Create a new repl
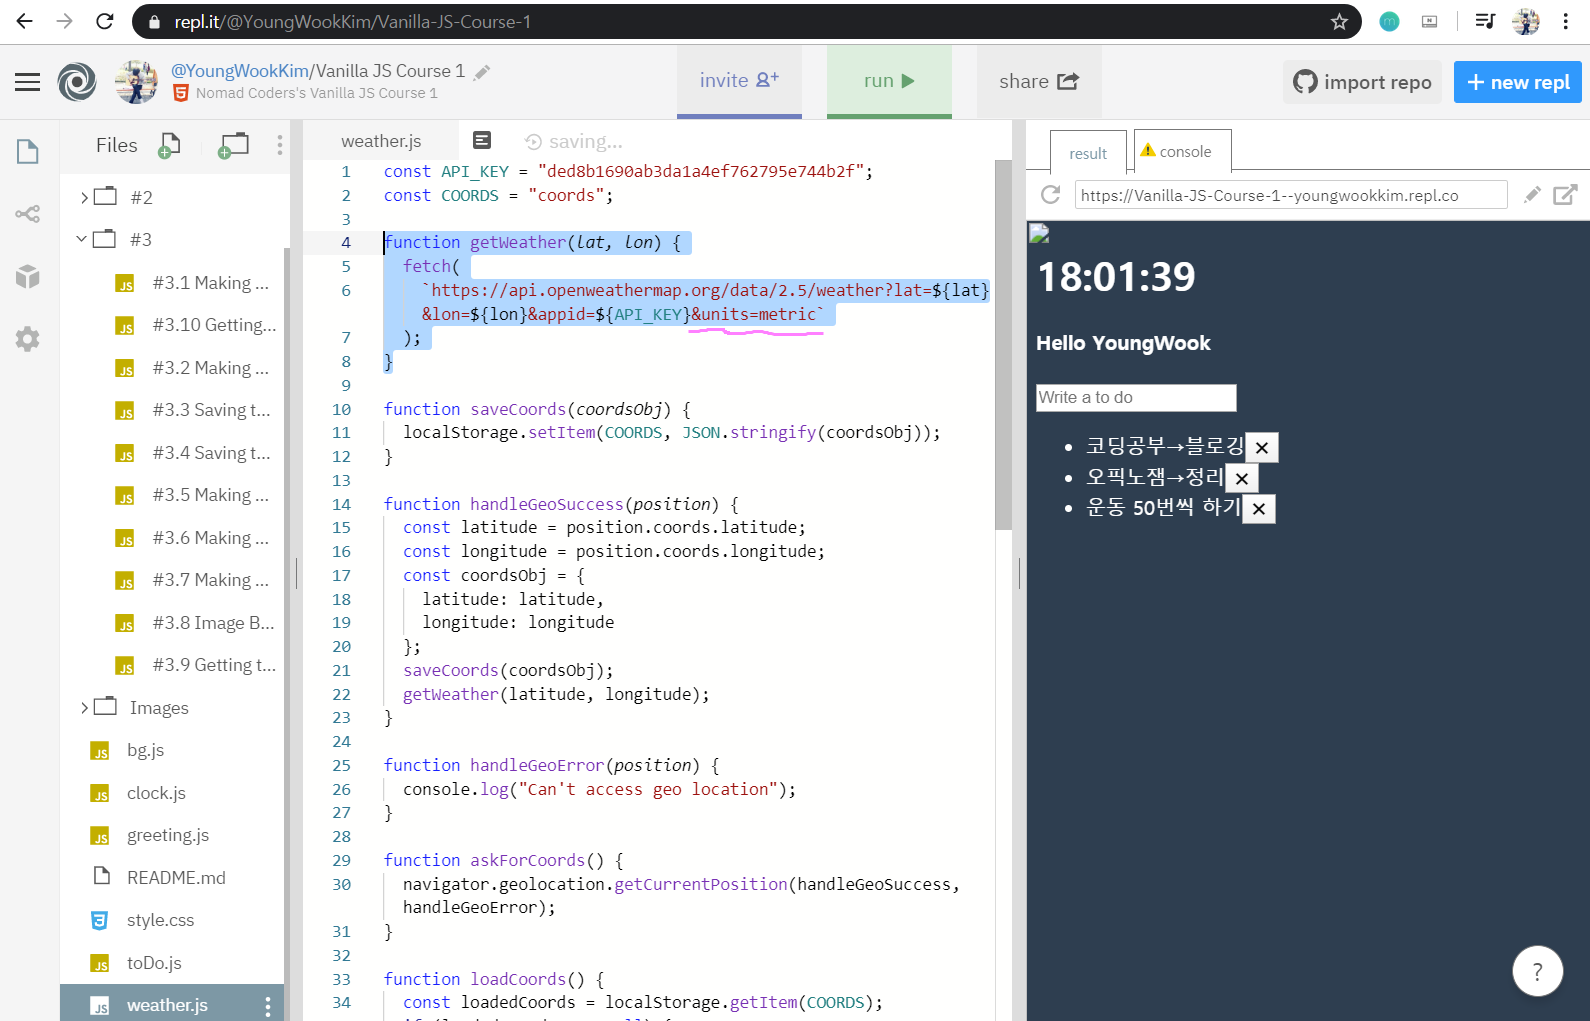 [x=1518, y=82]
